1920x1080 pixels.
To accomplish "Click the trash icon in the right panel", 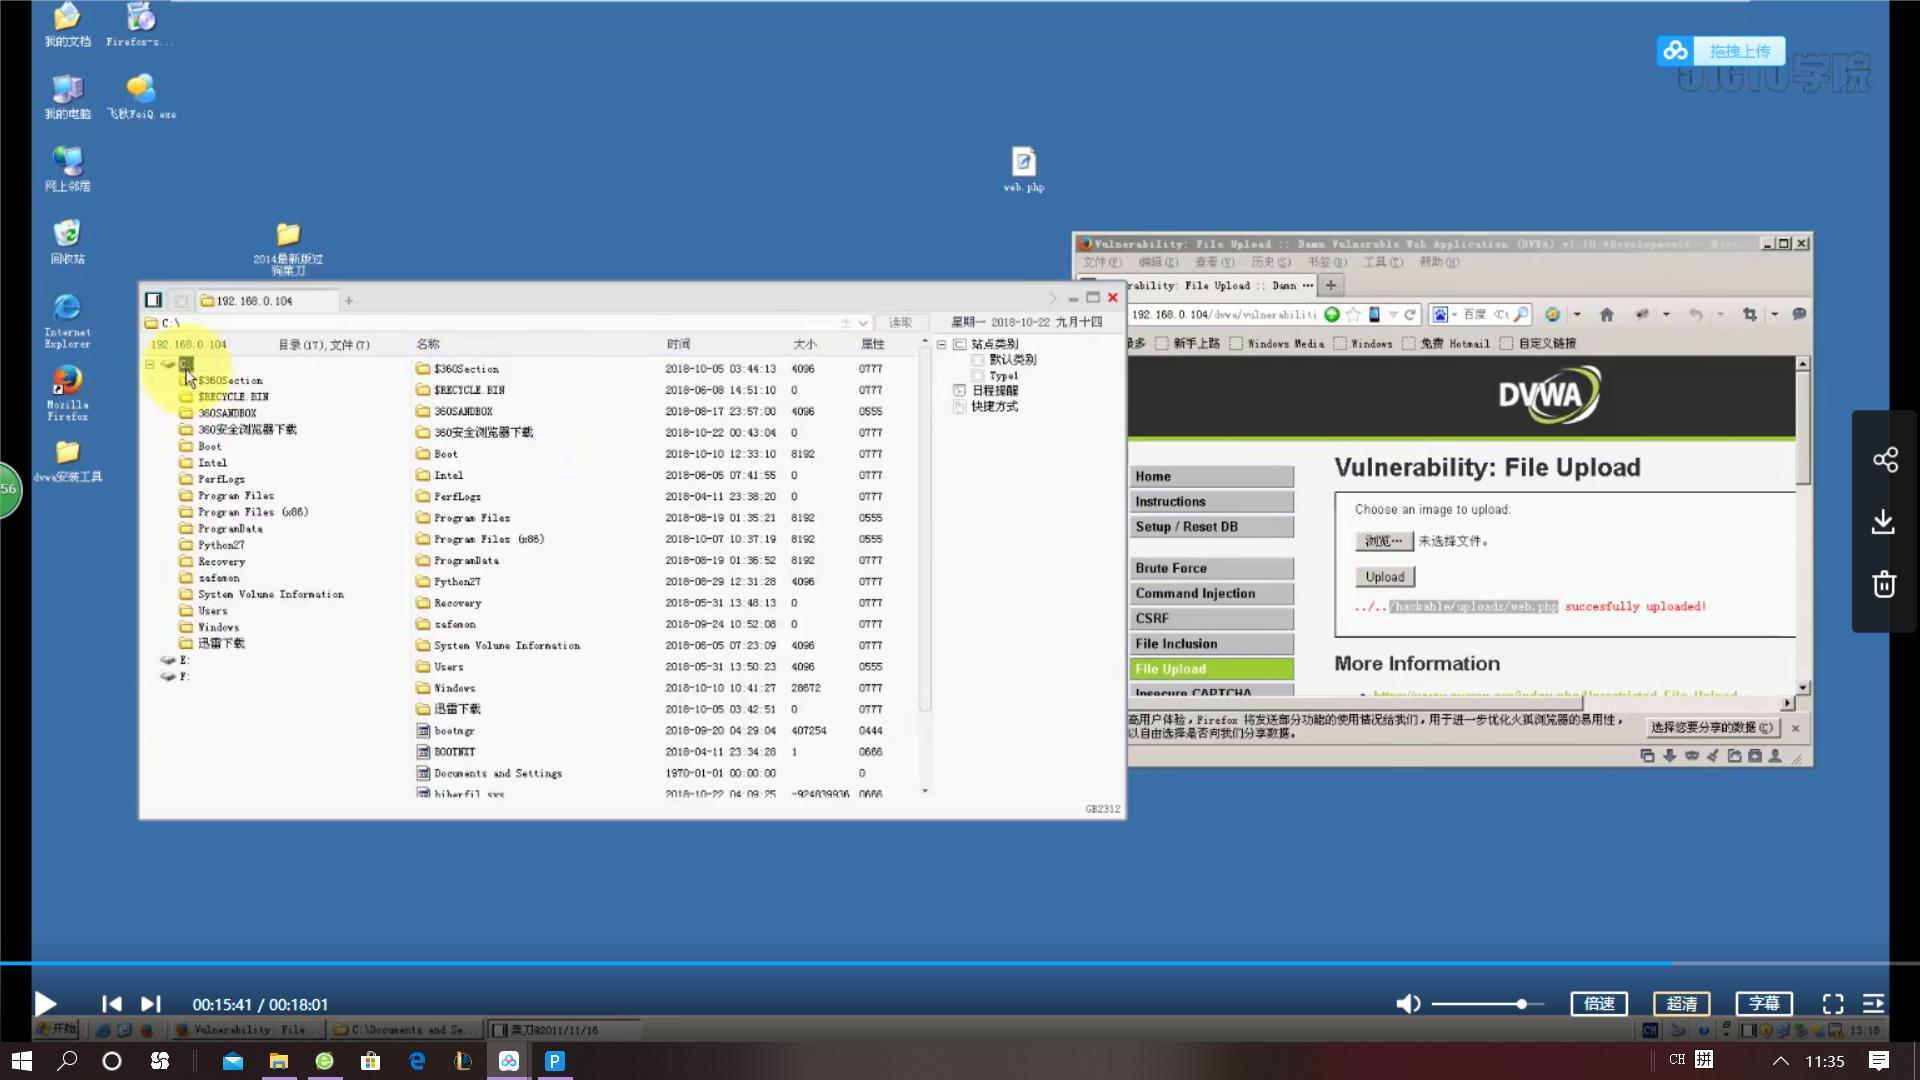I will (x=1885, y=585).
